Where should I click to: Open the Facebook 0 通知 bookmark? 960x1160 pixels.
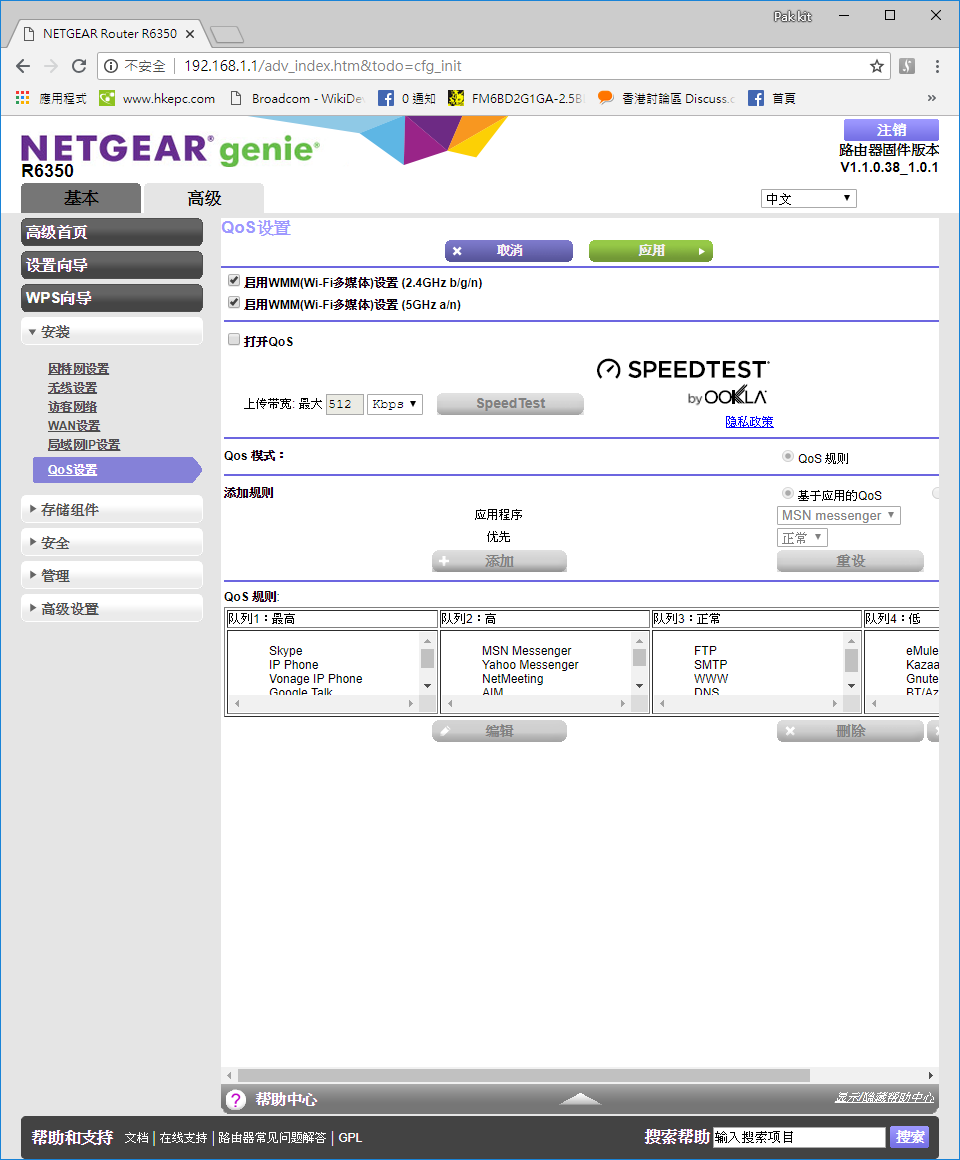pyautogui.click(x=407, y=98)
